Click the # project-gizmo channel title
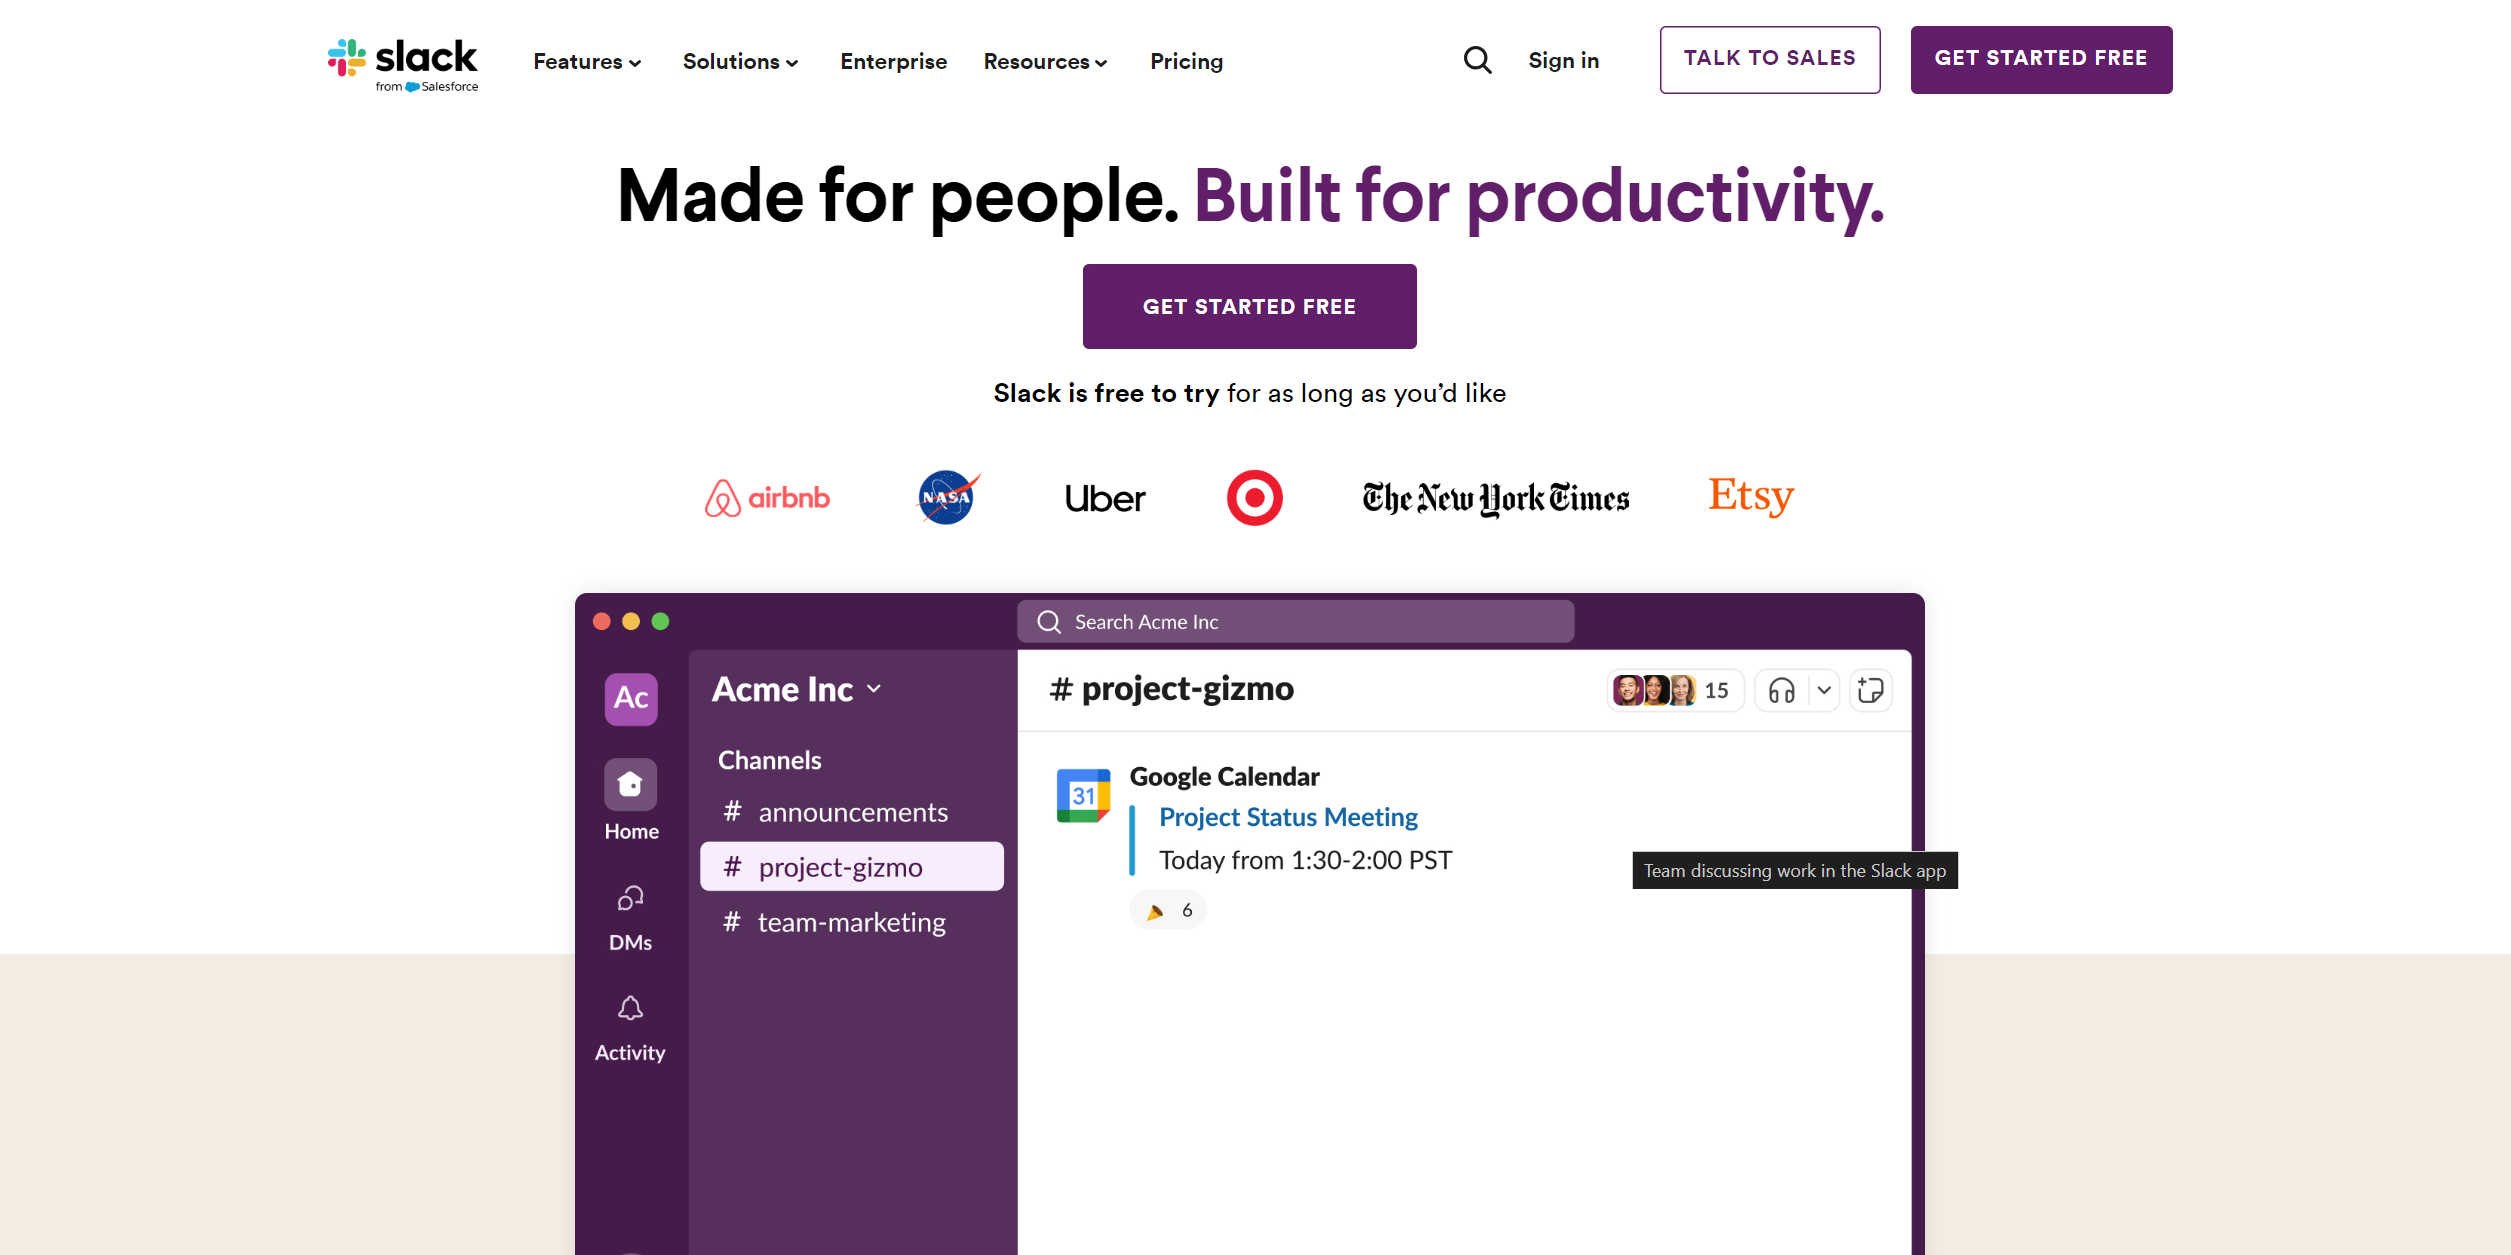The height and width of the screenshot is (1255, 2511). click(1171, 689)
